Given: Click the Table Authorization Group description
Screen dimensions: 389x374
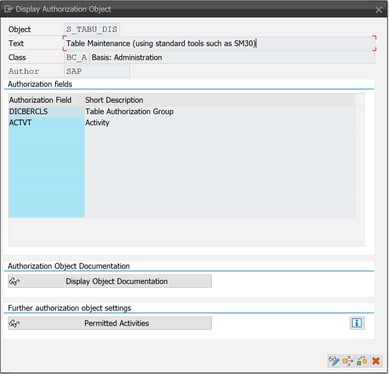Looking at the screenshot, I should [x=129, y=111].
